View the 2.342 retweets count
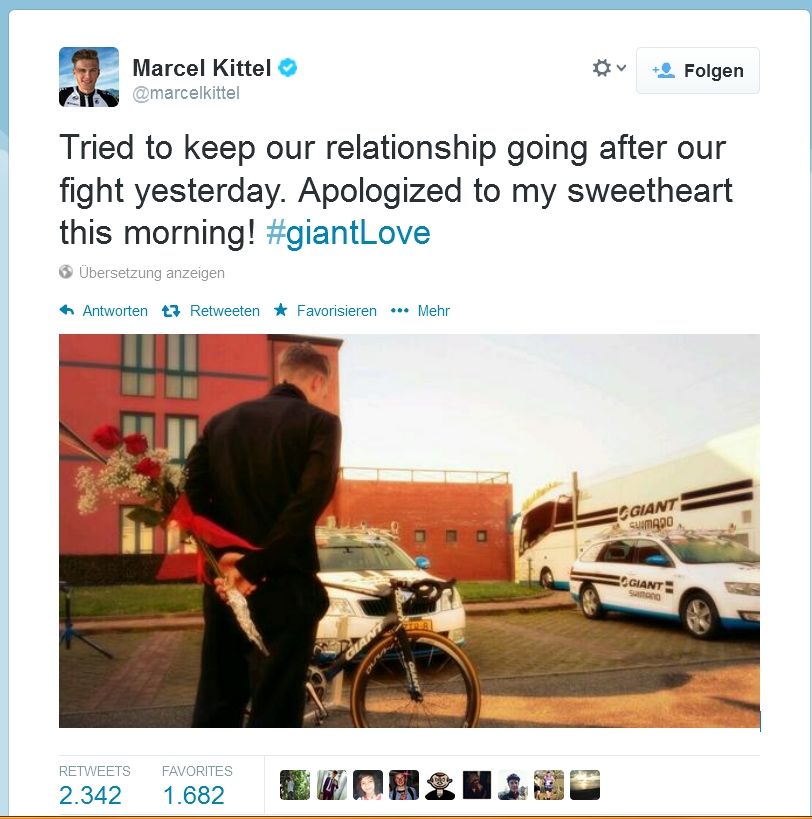 coord(90,795)
